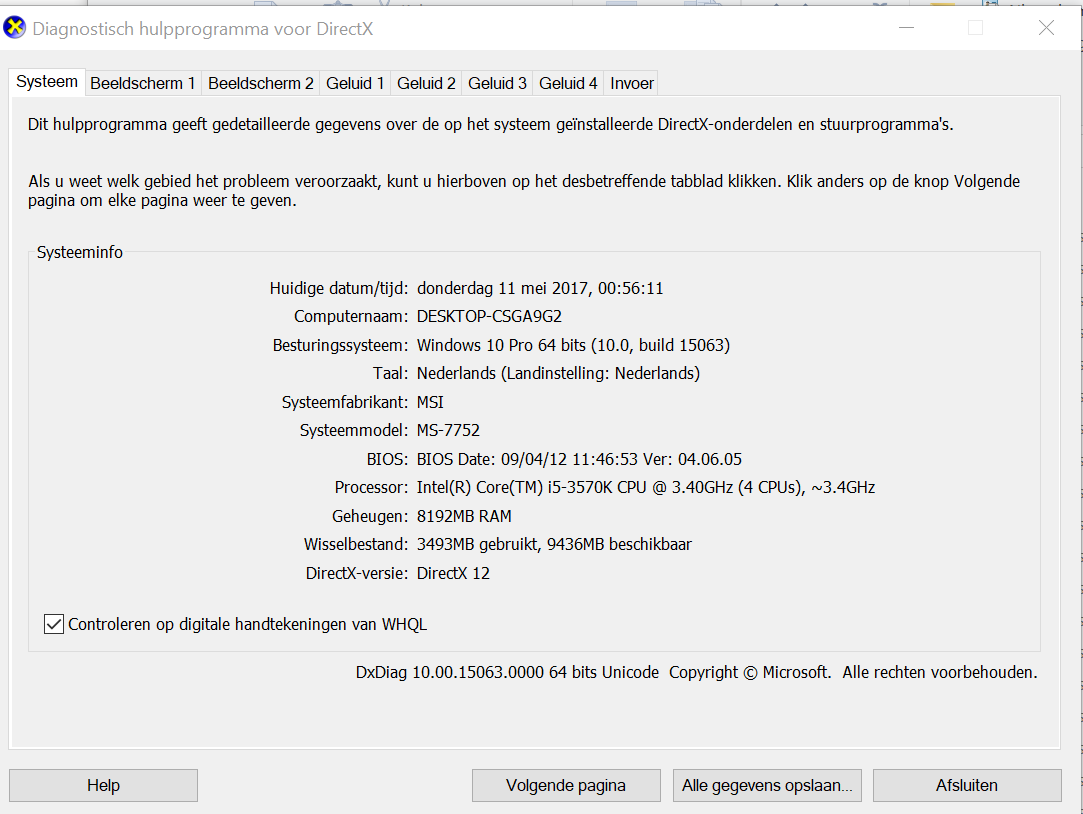Viewport: 1083px width, 814px height.
Task: Click the system model value MS-7752
Action: pos(448,431)
